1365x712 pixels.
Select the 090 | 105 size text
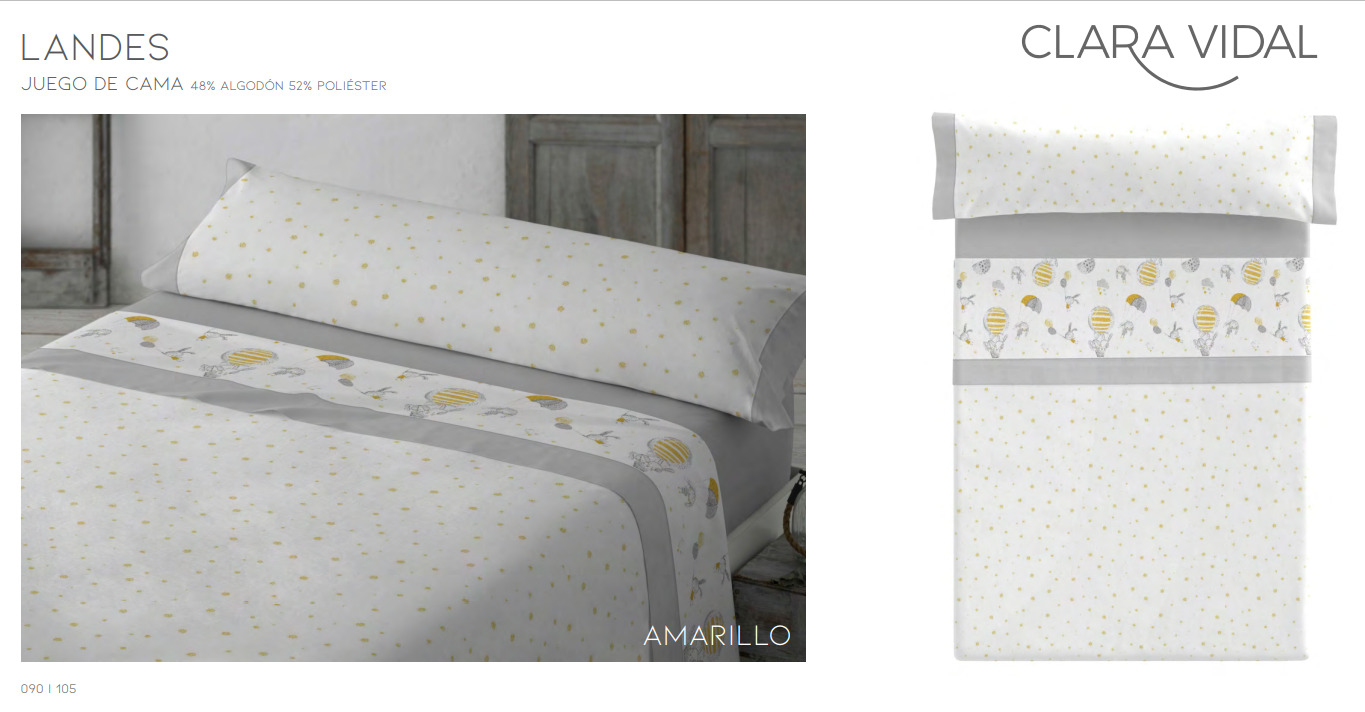[49, 689]
